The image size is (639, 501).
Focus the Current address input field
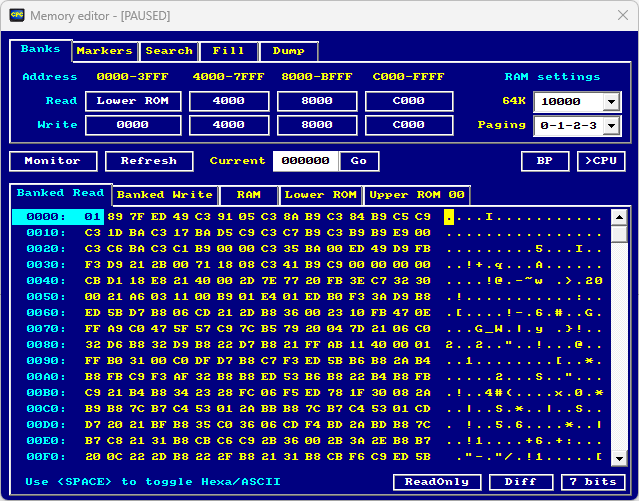point(305,161)
